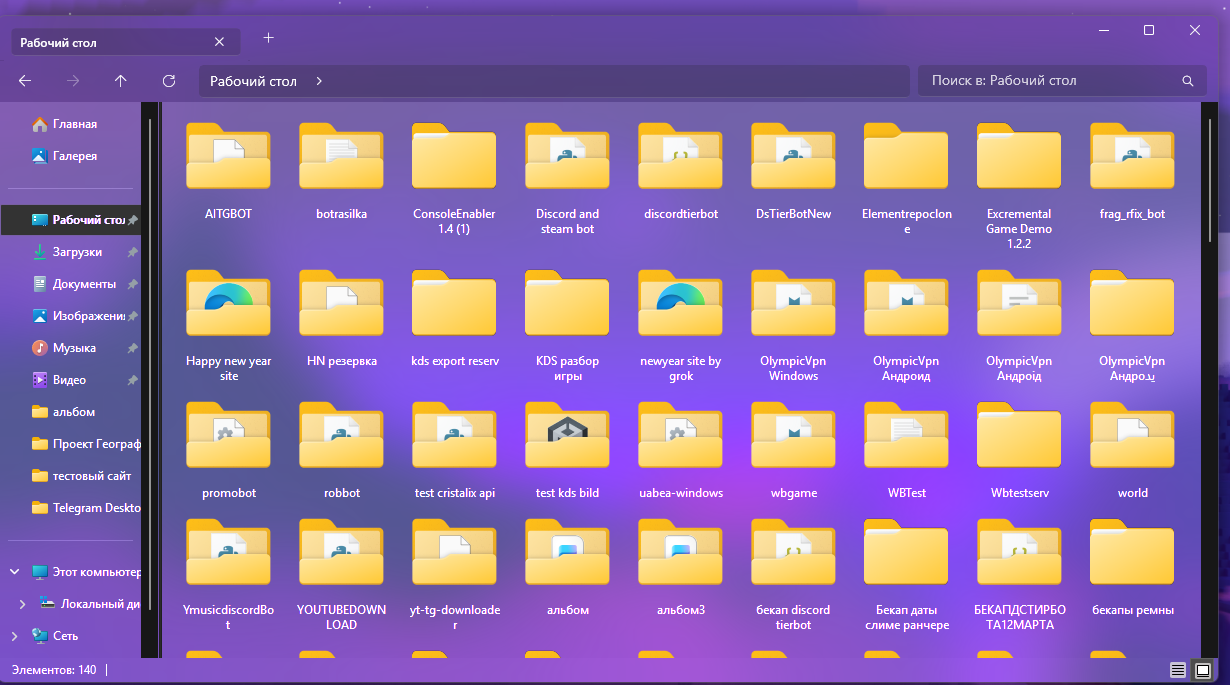Navigate back with the left arrow
This screenshot has width=1230, height=685.
(25, 81)
